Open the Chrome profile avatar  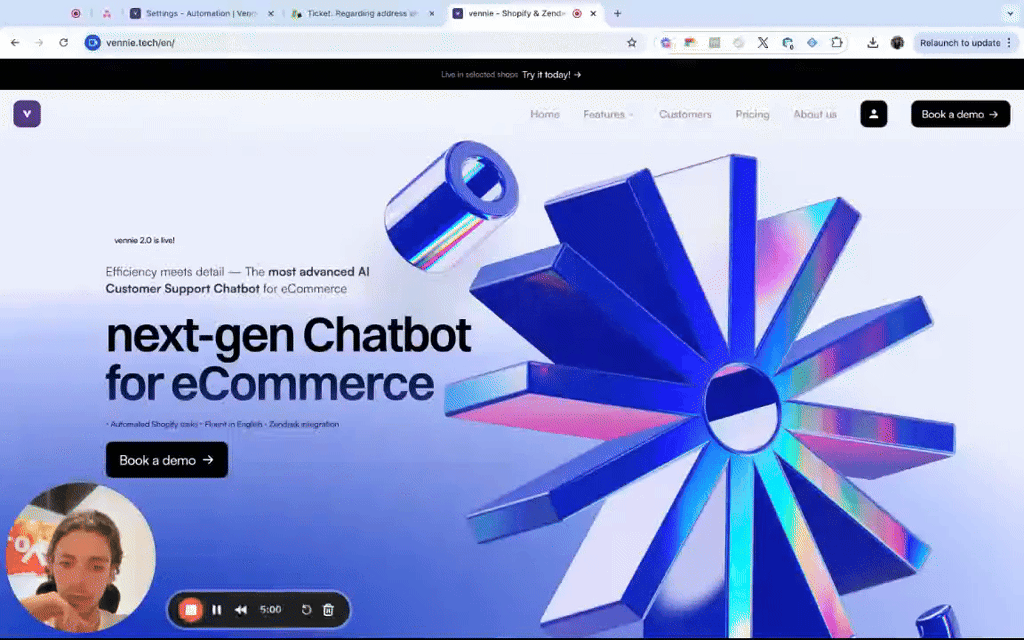(x=897, y=42)
